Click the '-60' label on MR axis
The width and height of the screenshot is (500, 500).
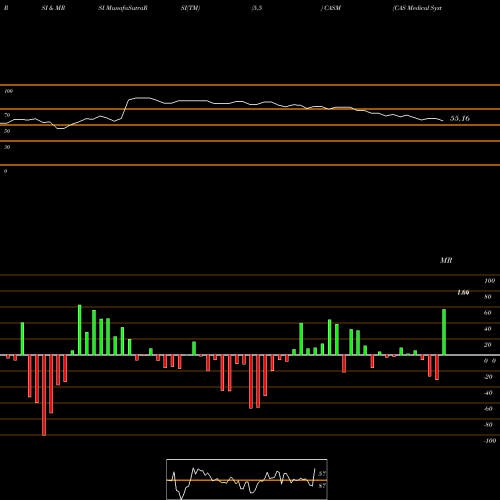(x=488, y=409)
